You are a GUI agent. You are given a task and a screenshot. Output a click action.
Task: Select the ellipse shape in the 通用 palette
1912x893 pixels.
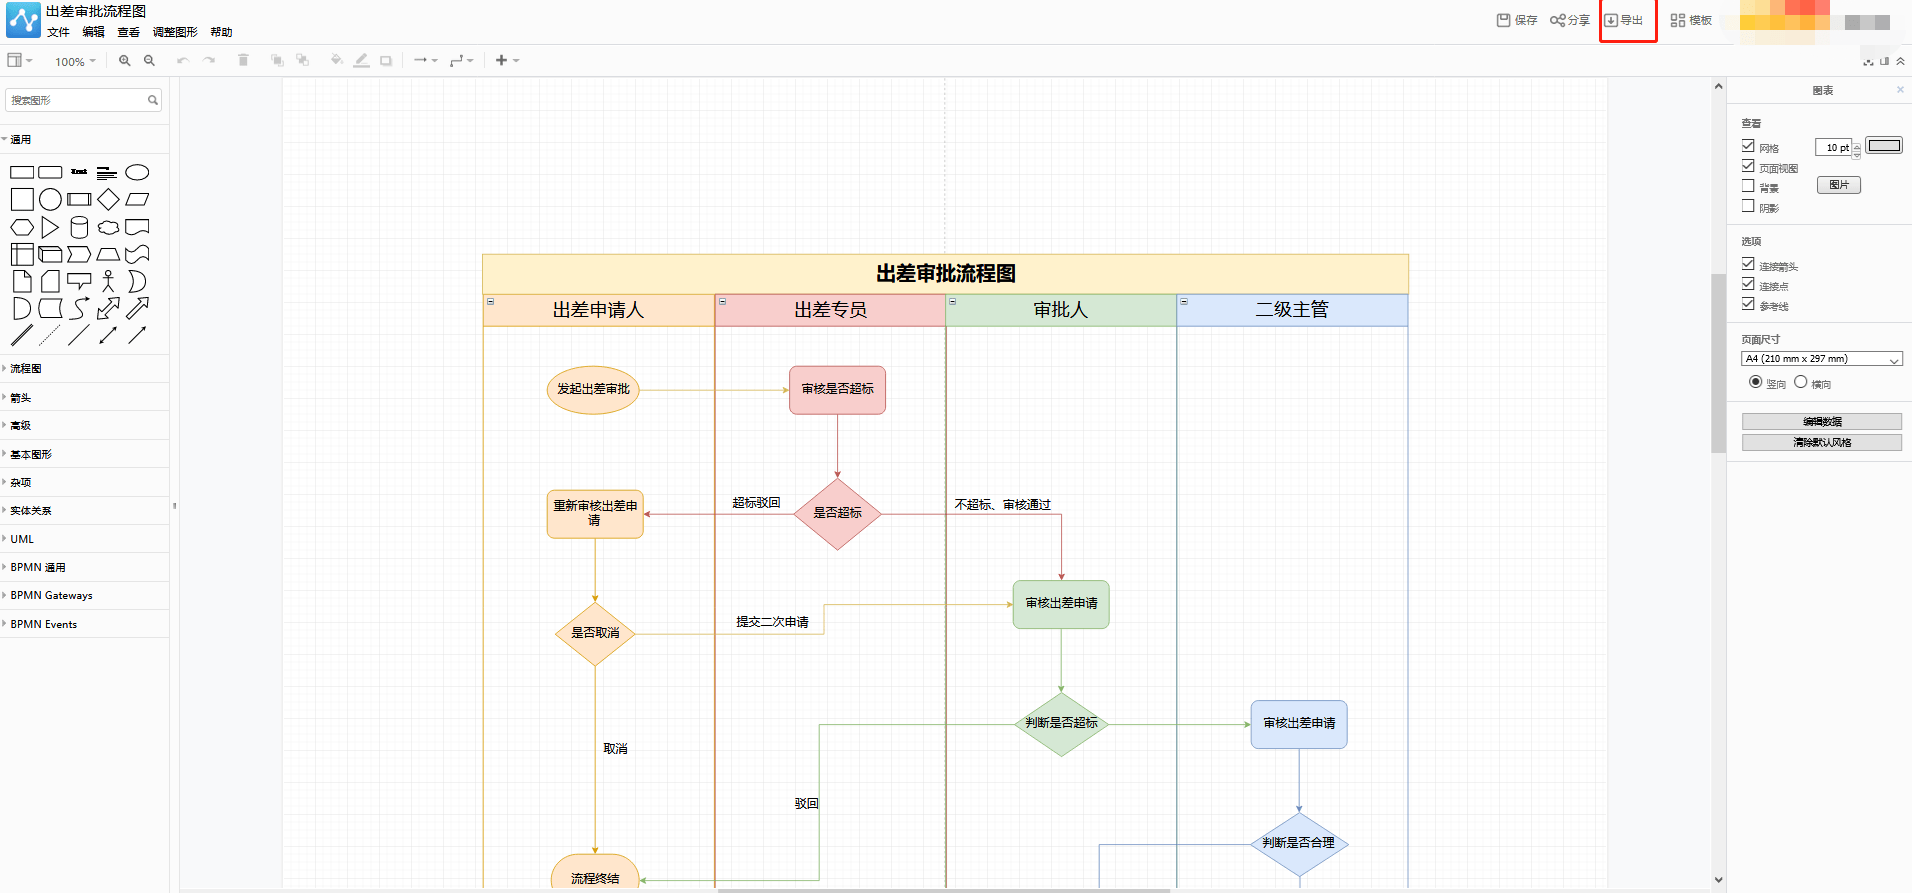point(137,172)
